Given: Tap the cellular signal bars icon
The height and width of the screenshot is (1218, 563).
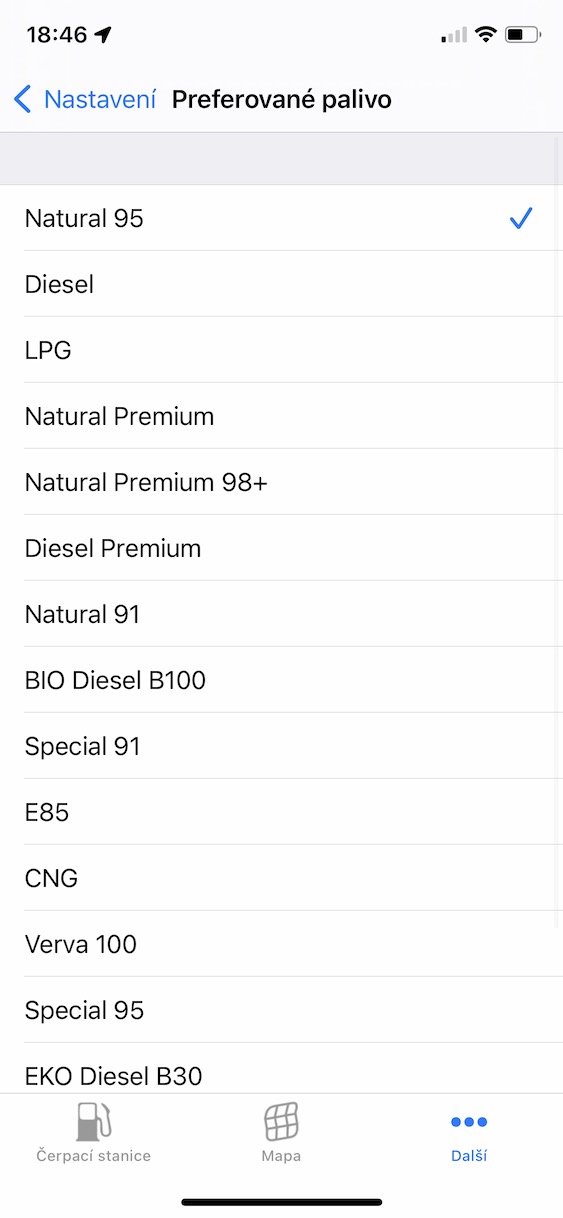Looking at the screenshot, I should tap(454, 35).
